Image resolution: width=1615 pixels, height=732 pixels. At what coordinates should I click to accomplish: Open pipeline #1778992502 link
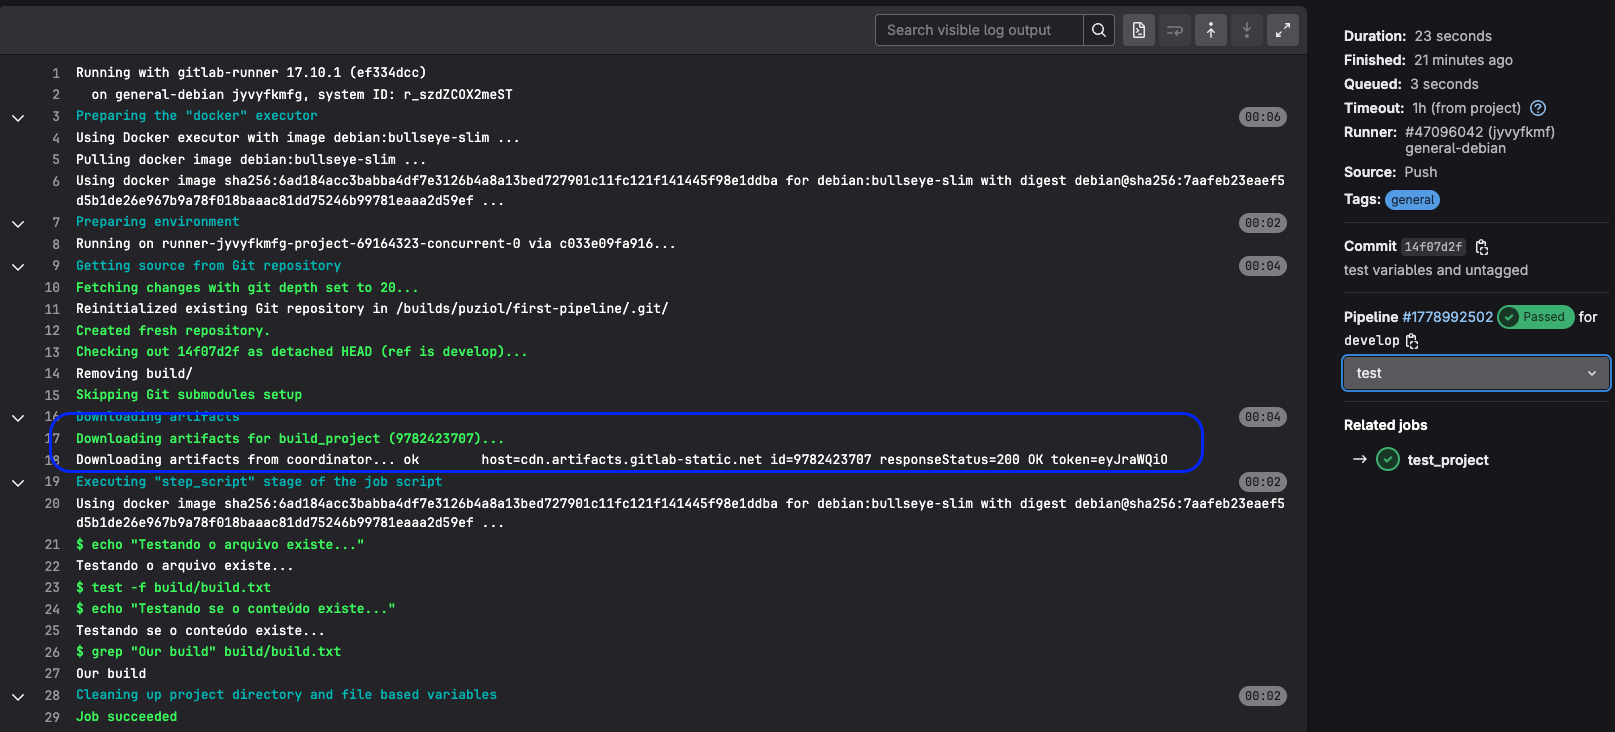tap(1447, 317)
